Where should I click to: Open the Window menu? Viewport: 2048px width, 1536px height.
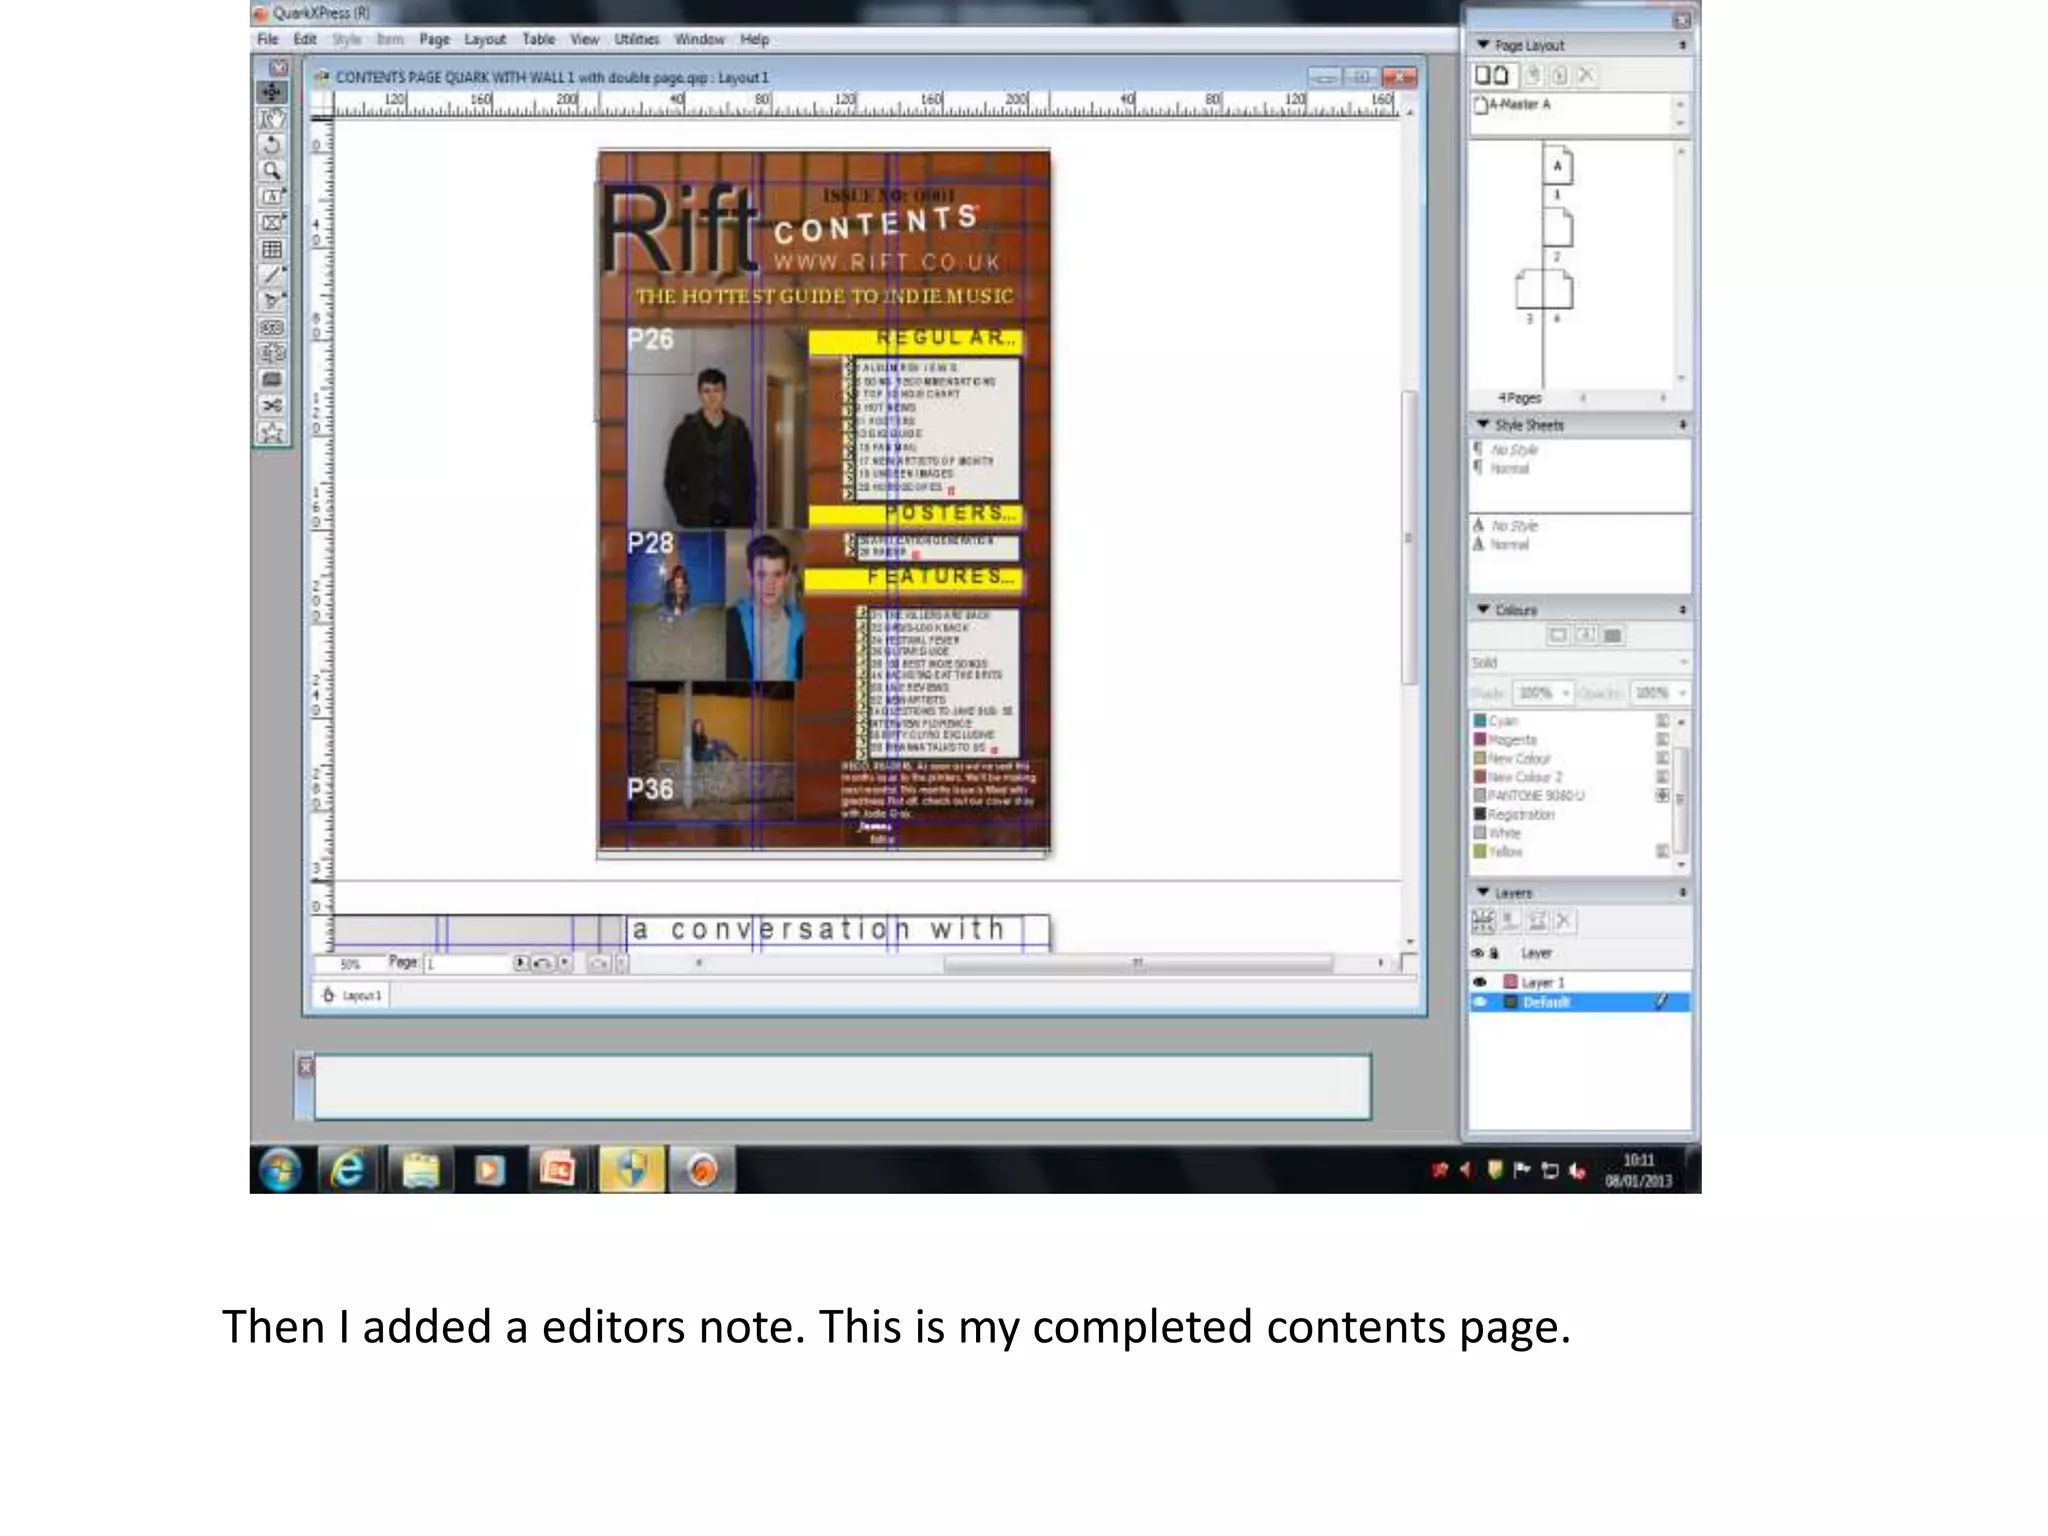[699, 40]
